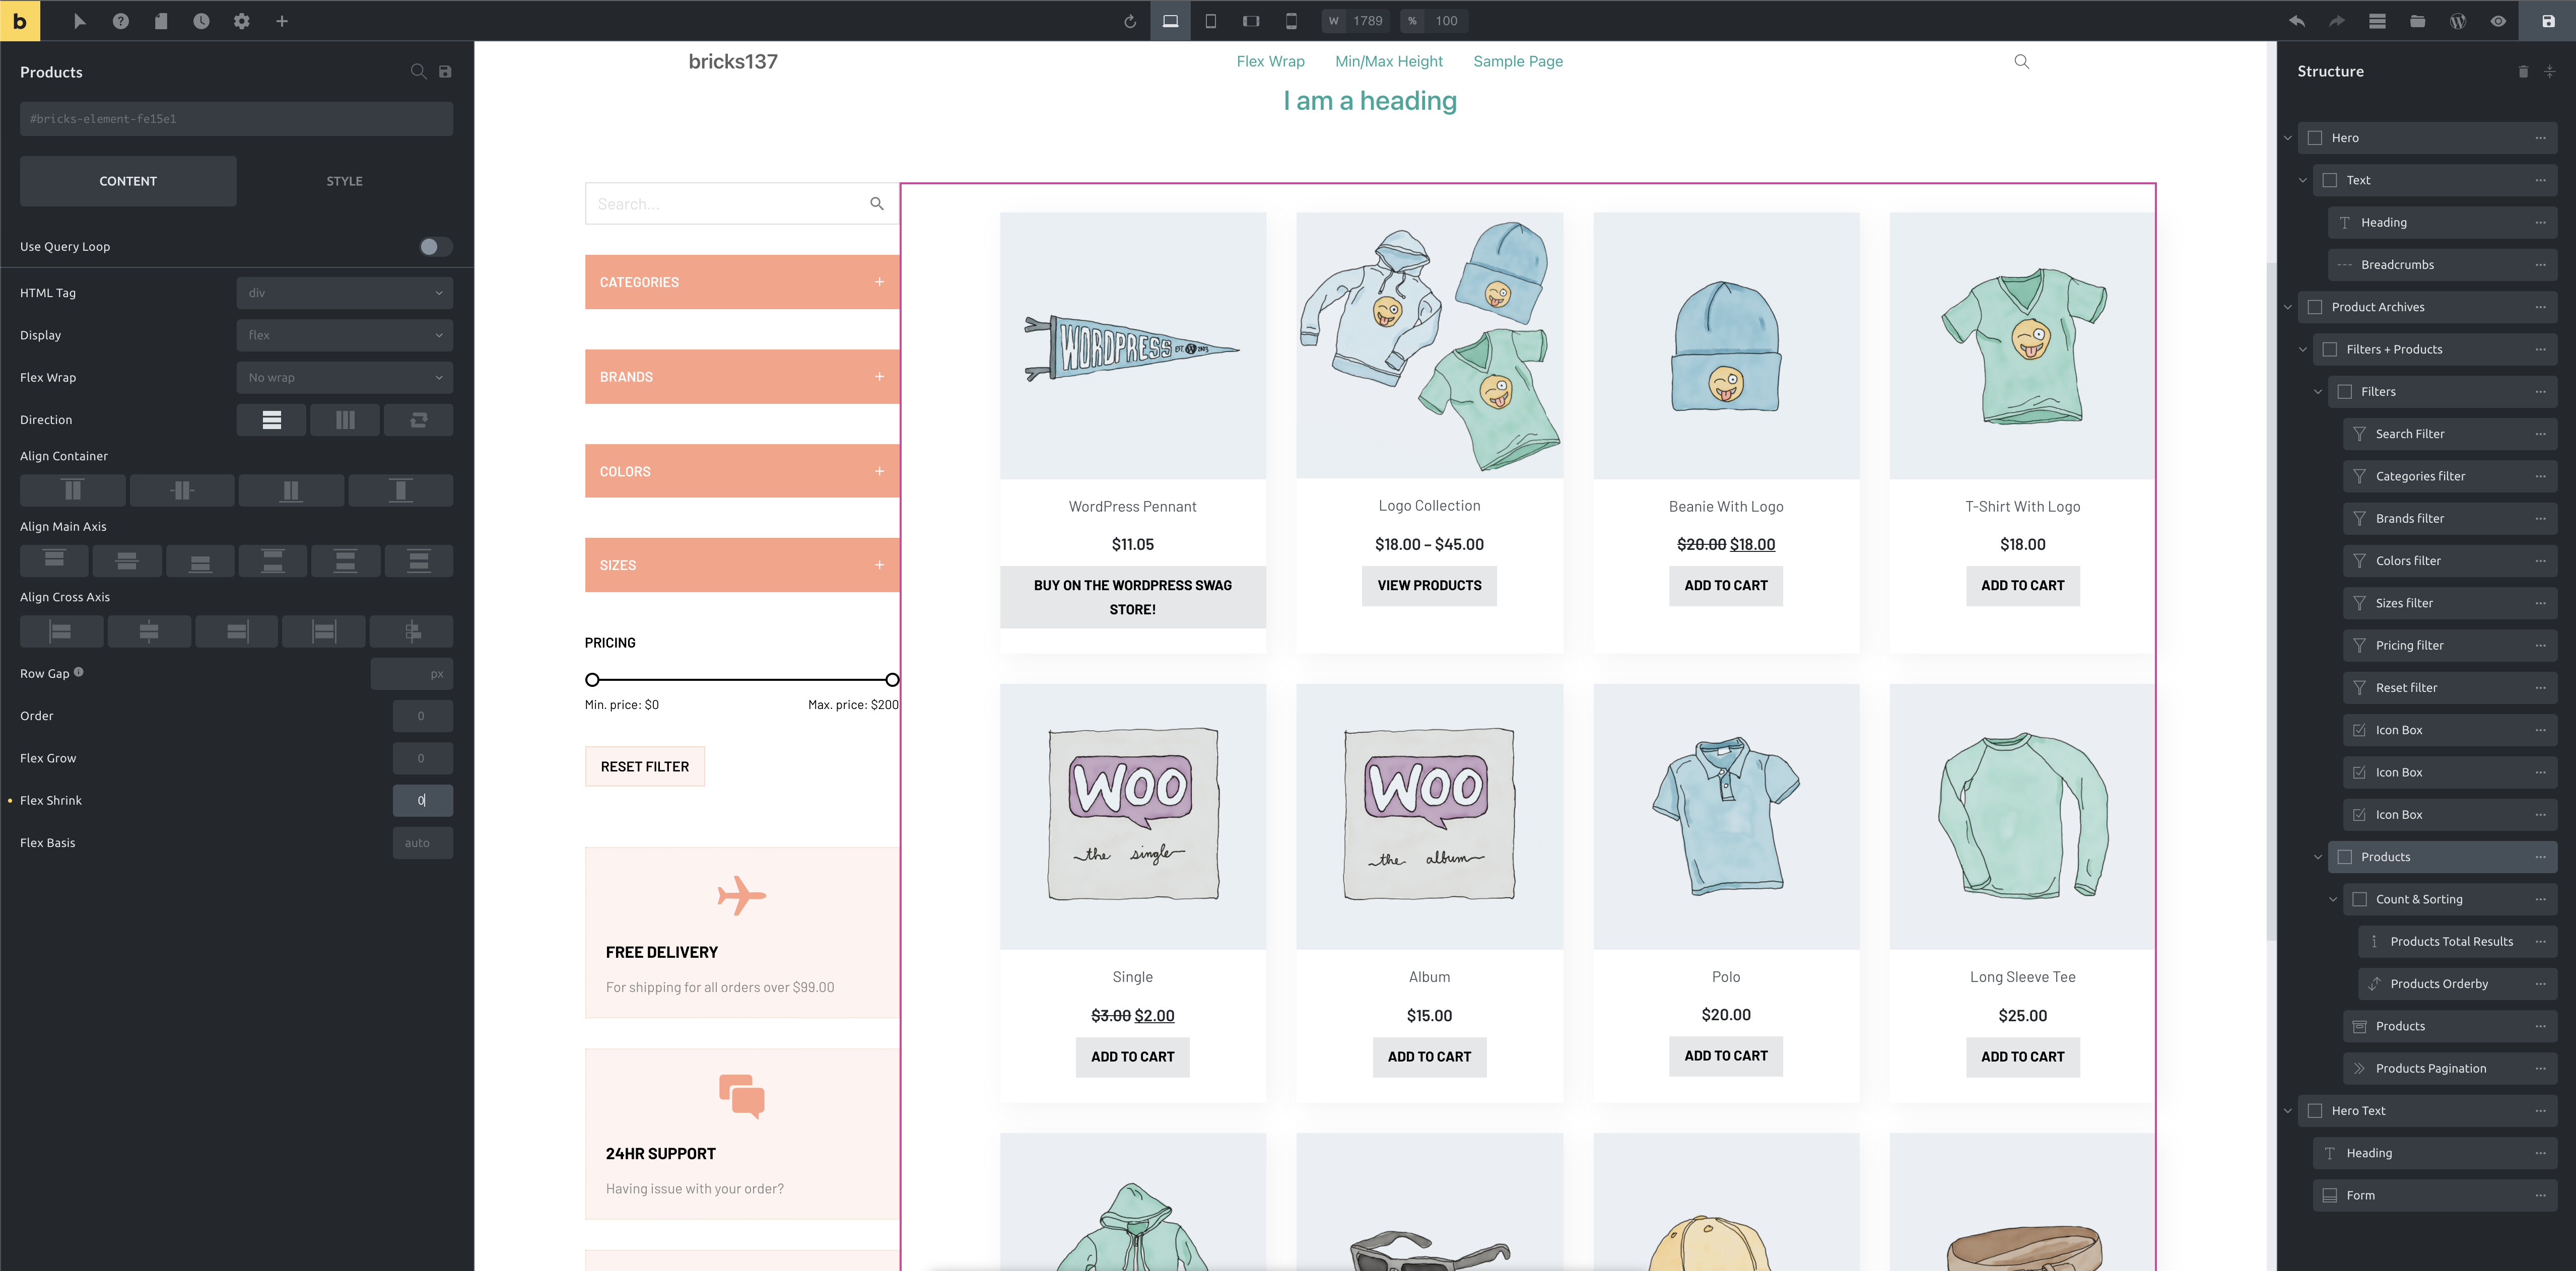This screenshot has width=2576, height=1271.
Task: Click the redo arrow icon
Action: click(2337, 21)
